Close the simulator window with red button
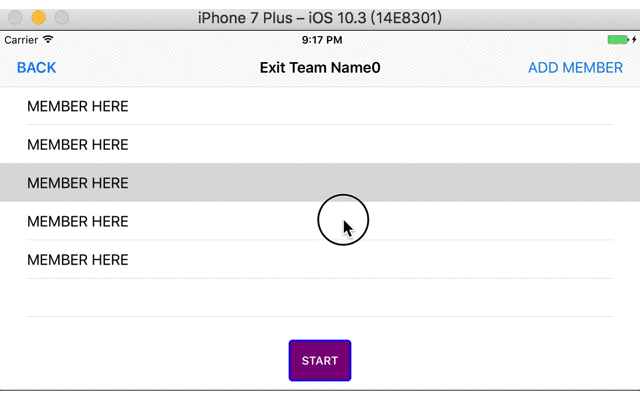 (17, 18)
